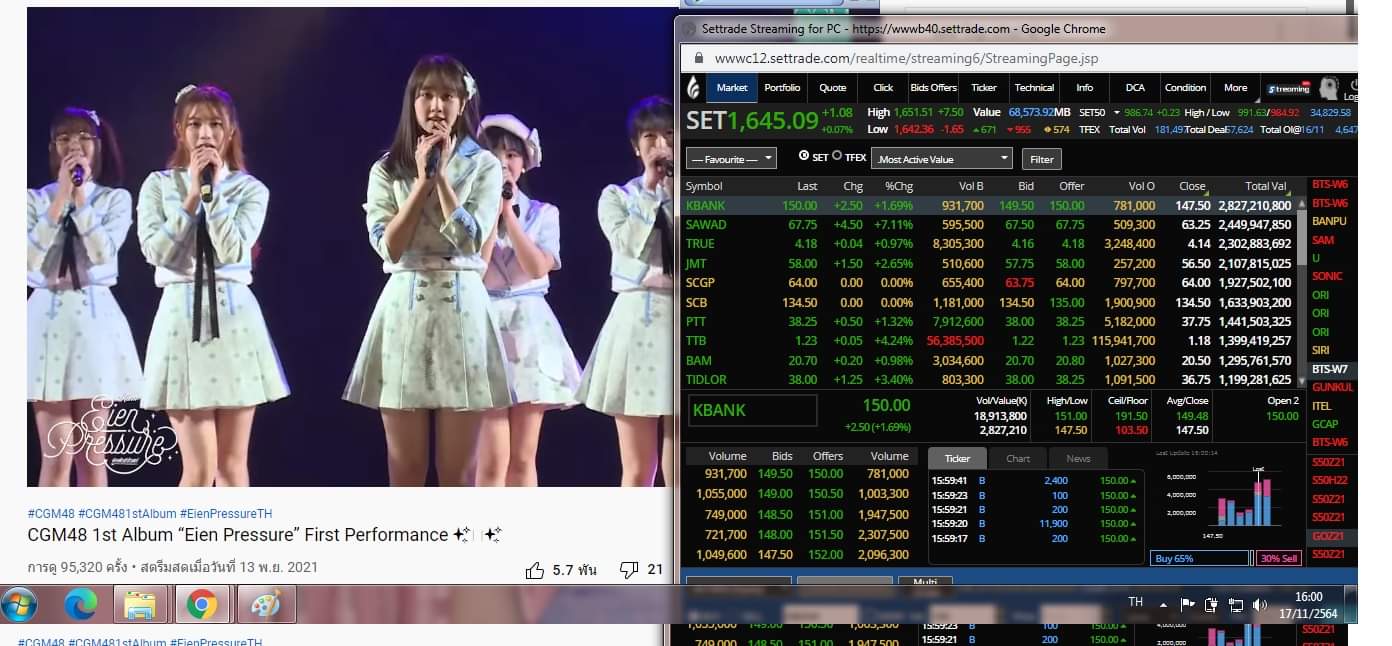Launch Microsoft Edge from taskbar
The image size is (1392, 646).
(80, 605)
